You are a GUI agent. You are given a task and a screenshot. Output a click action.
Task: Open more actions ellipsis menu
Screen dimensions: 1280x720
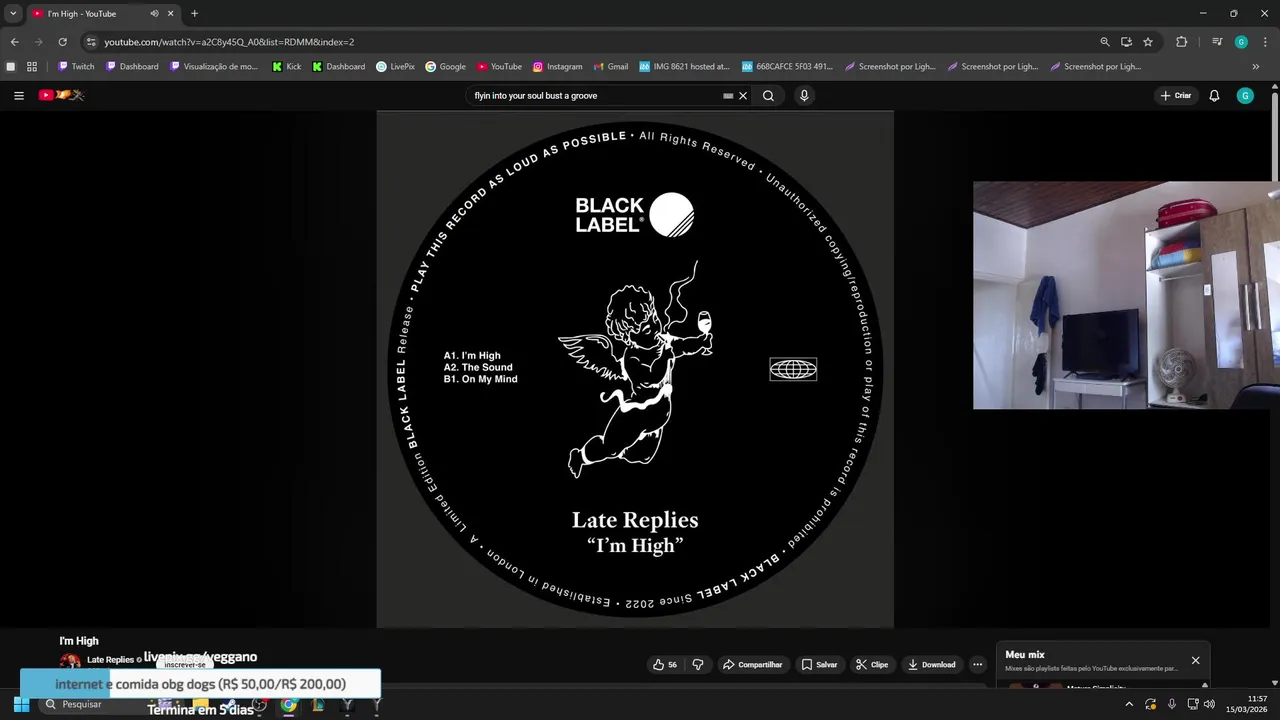click(x=978, y=664)
